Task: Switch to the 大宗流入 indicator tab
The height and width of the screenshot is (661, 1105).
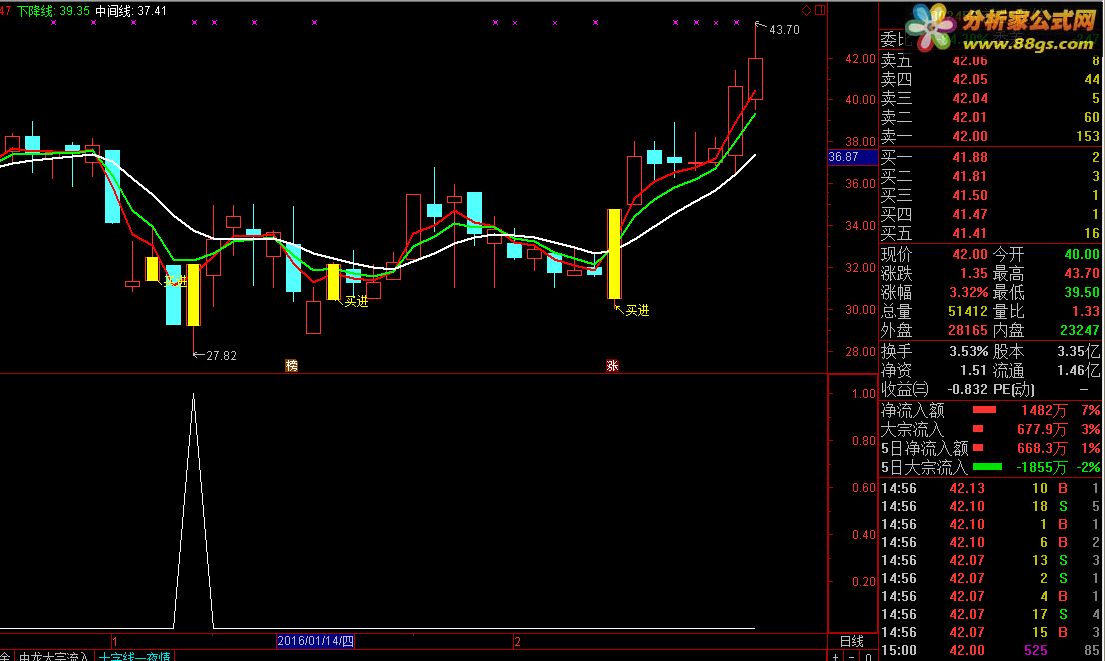Action: point(54,656)
